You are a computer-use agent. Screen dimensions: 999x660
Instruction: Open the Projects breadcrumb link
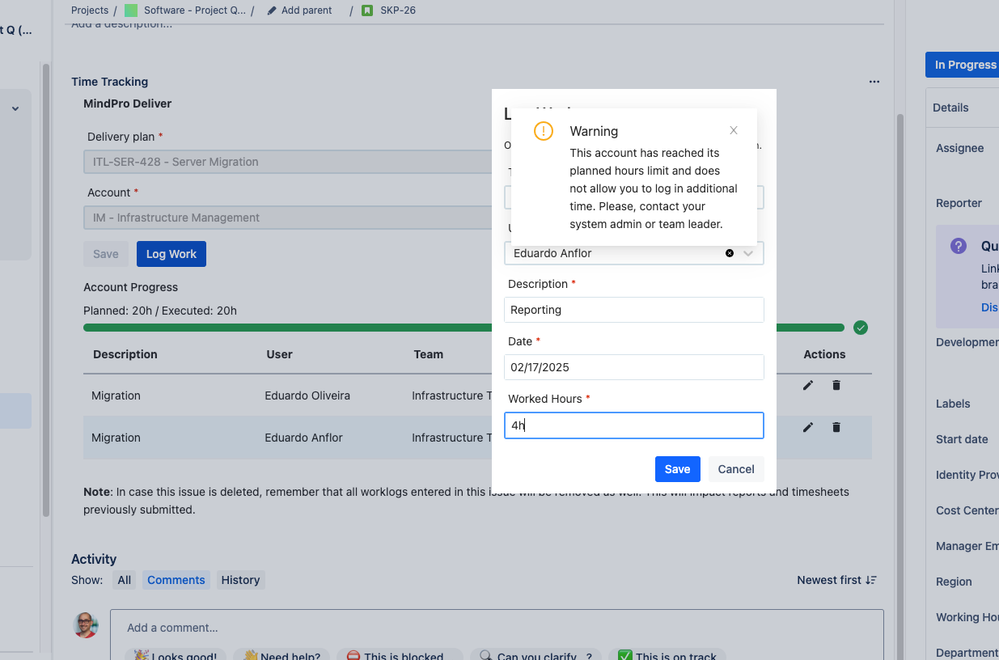90,10
